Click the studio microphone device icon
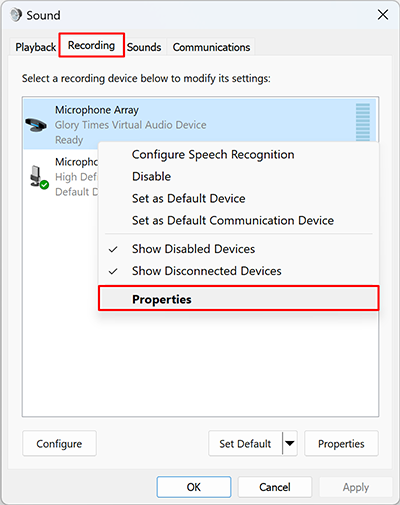This screenshot has width=400, height=505. (36, 176)
